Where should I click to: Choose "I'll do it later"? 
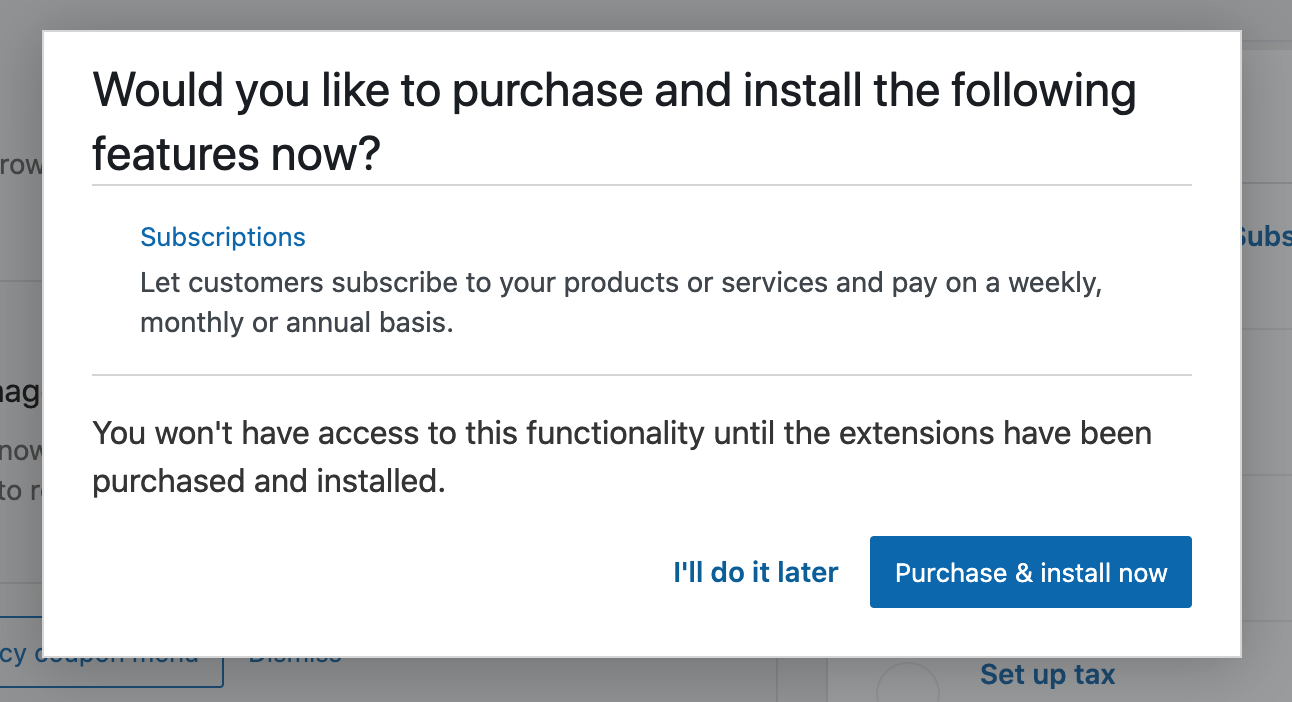[x=756, y=572]
